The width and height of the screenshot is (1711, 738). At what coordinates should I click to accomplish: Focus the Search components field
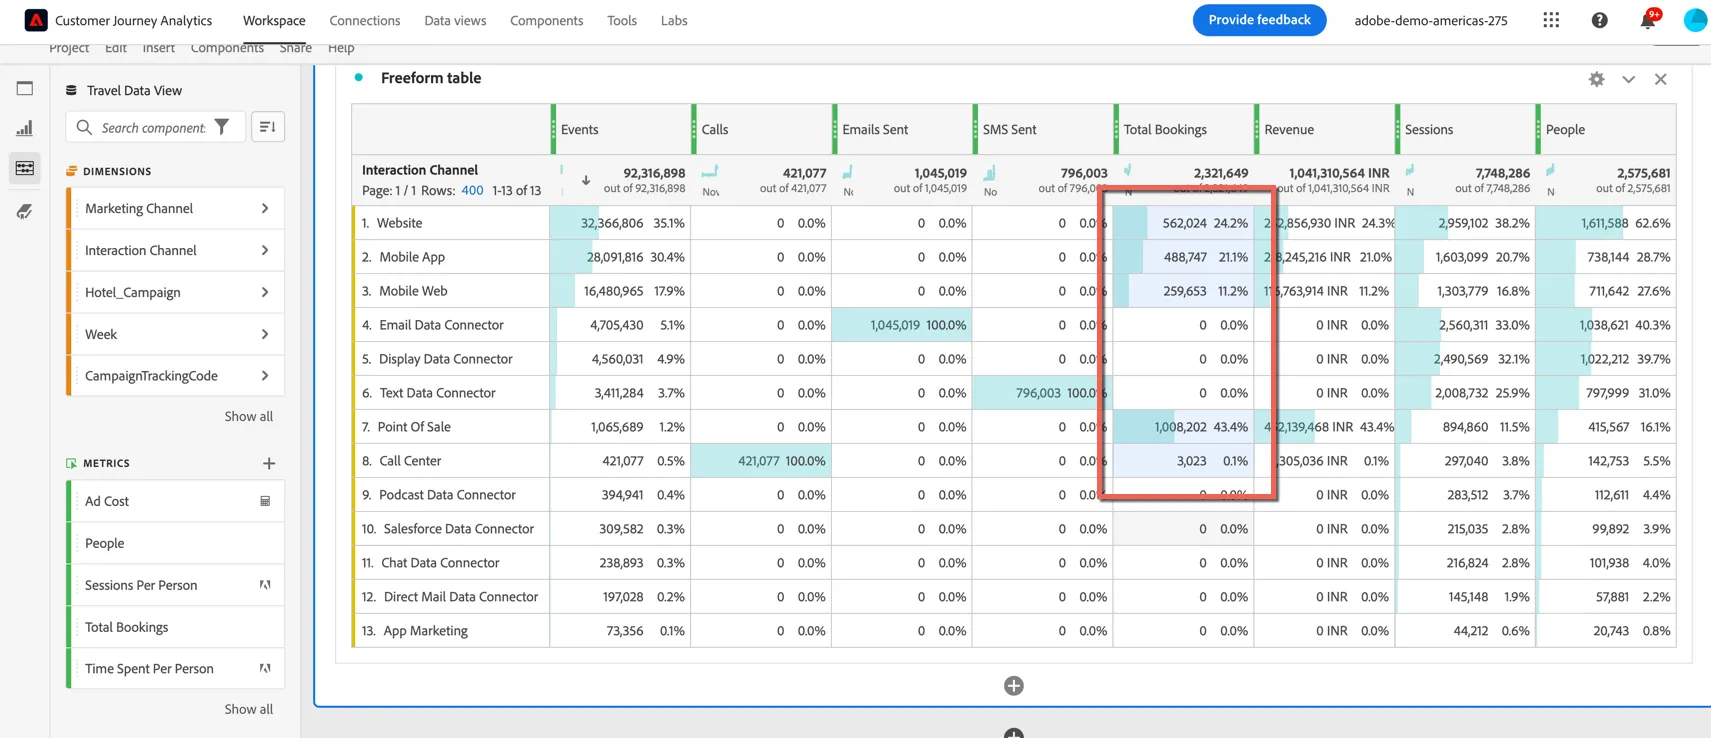click(153, 127)
